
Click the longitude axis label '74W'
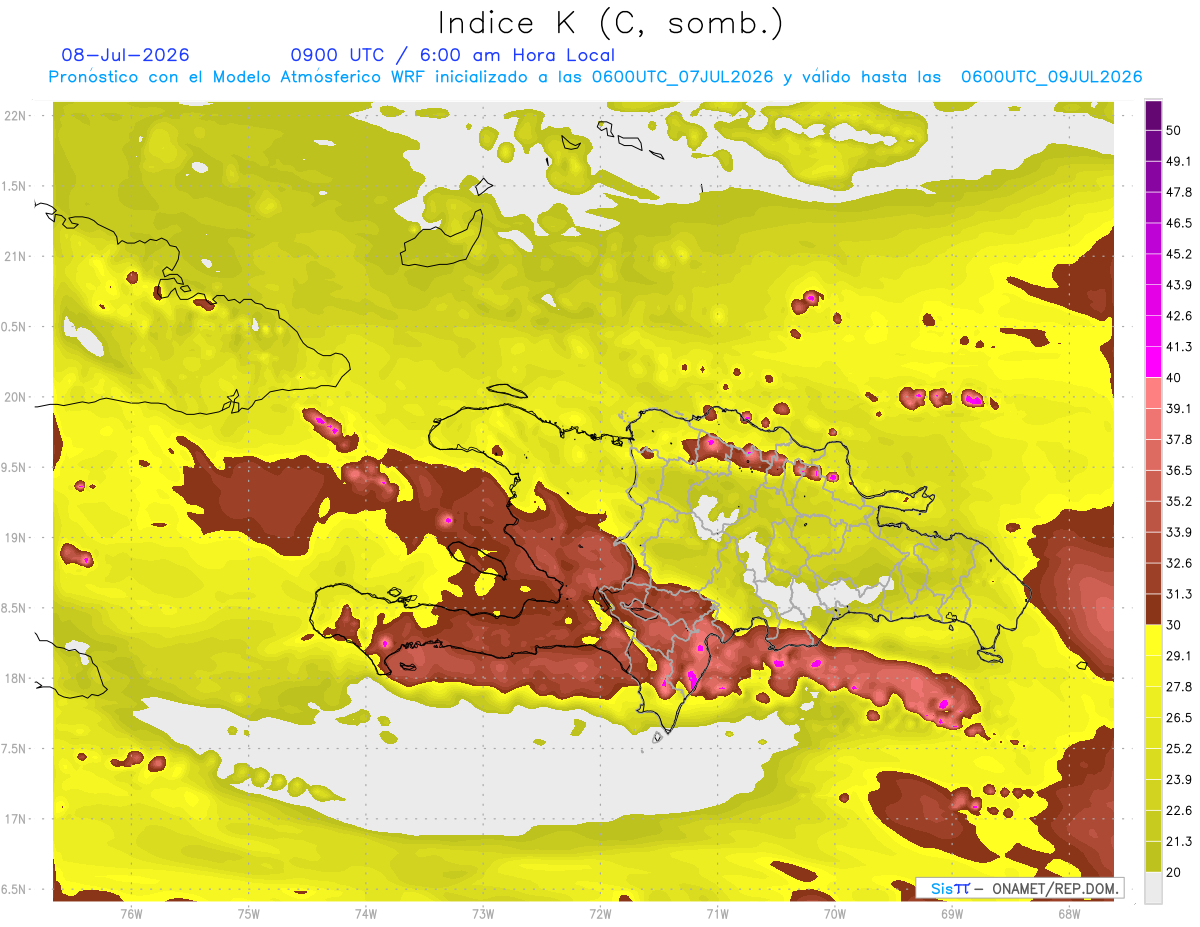pos(366,913)
